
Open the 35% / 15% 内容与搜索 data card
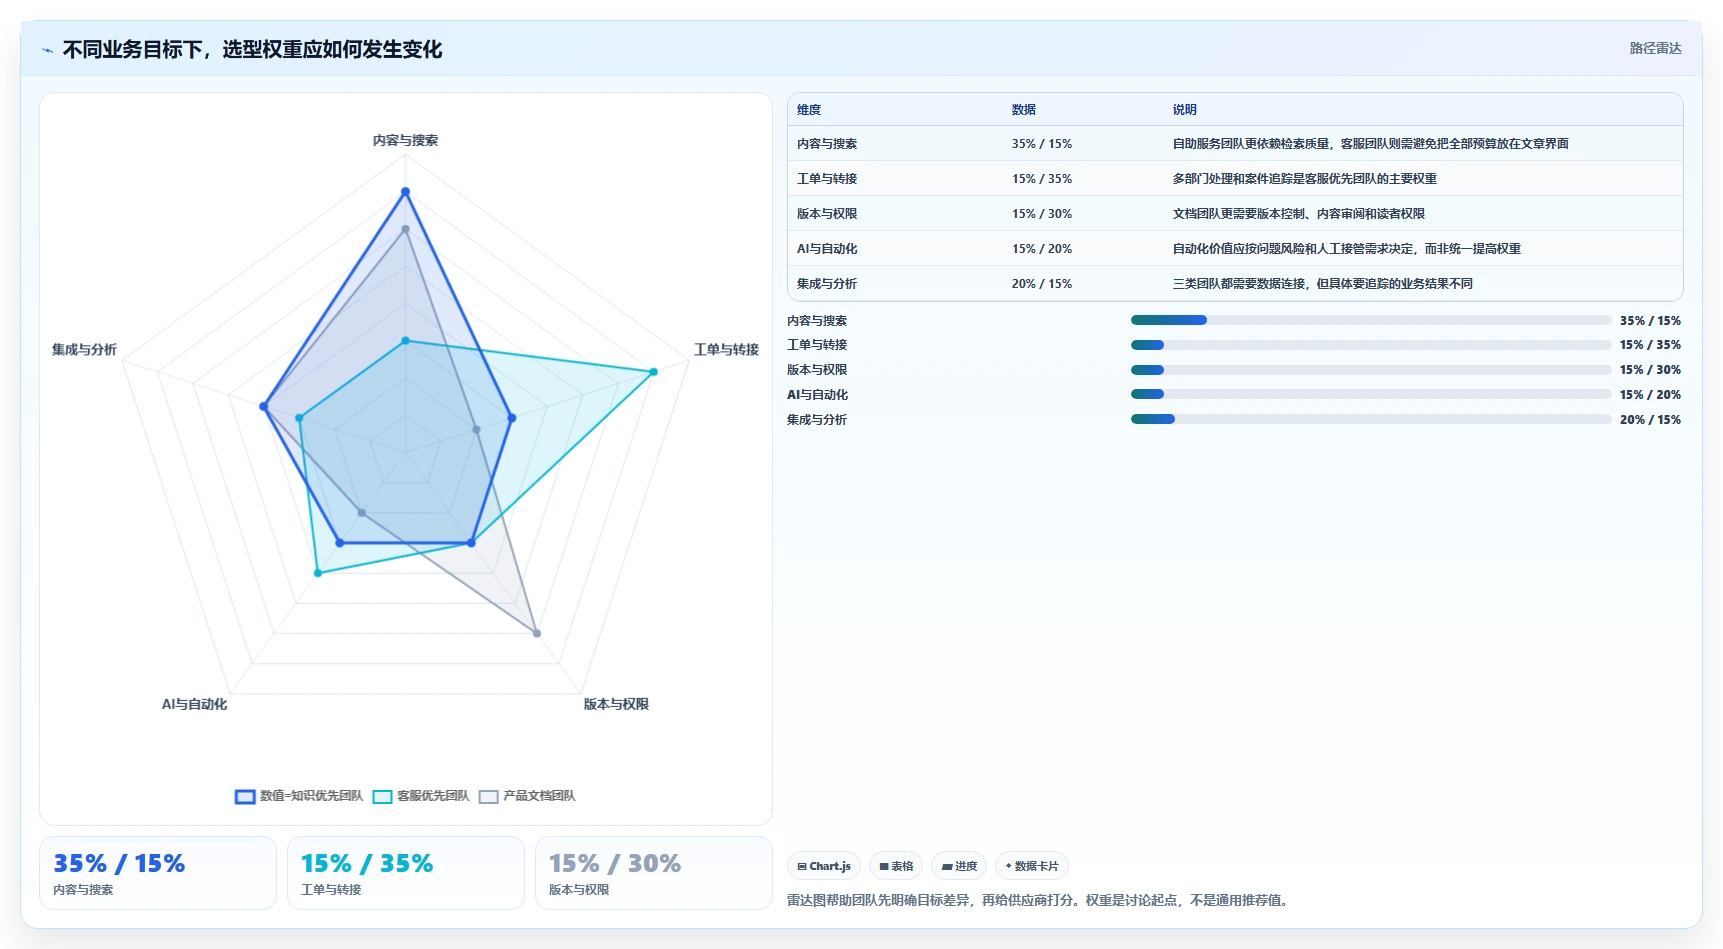[158, 873]
